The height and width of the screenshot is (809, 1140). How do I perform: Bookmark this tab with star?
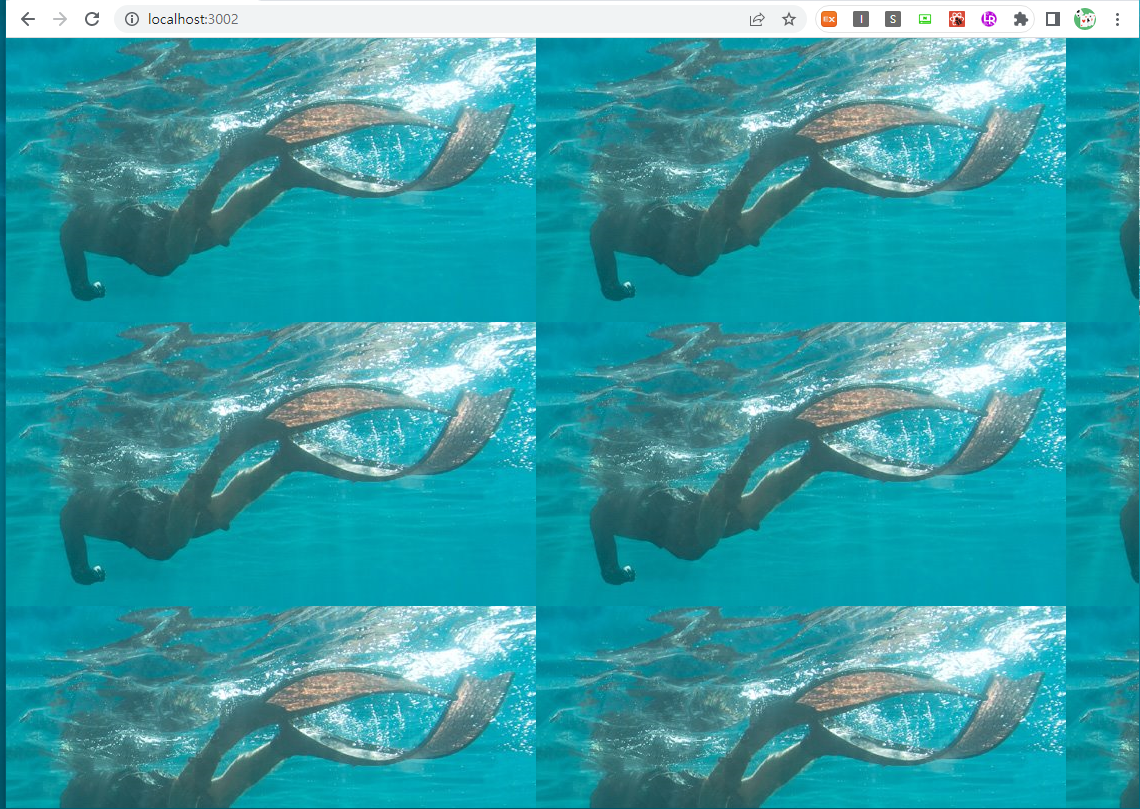pyautogui.click(x=789, y=19)
